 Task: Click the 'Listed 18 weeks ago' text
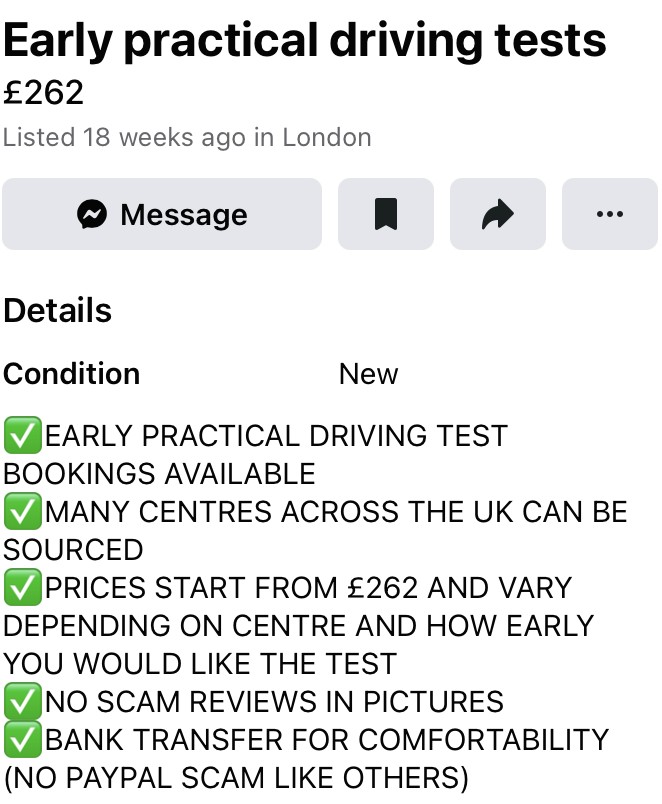(x=123, y=137)
